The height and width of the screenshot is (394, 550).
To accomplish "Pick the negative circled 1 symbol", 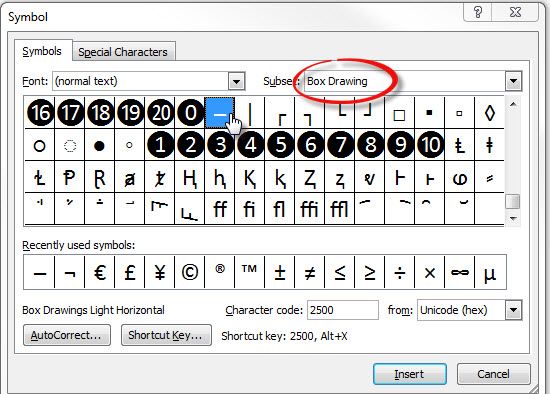I will click(x=160, y=145).
